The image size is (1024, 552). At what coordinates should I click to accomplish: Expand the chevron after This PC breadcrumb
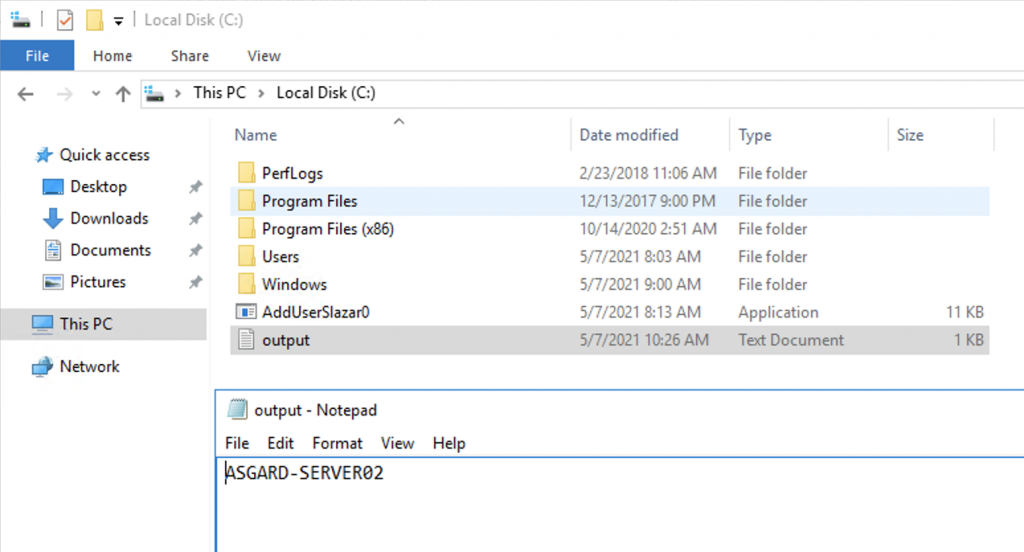coord(261,93)
